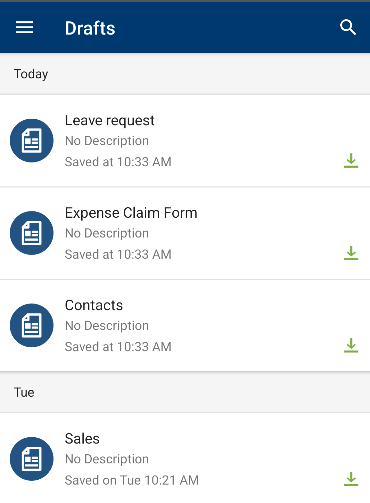Select the Tue section header
This screenshot has height=503, width=370.
(x=185, y=392)
